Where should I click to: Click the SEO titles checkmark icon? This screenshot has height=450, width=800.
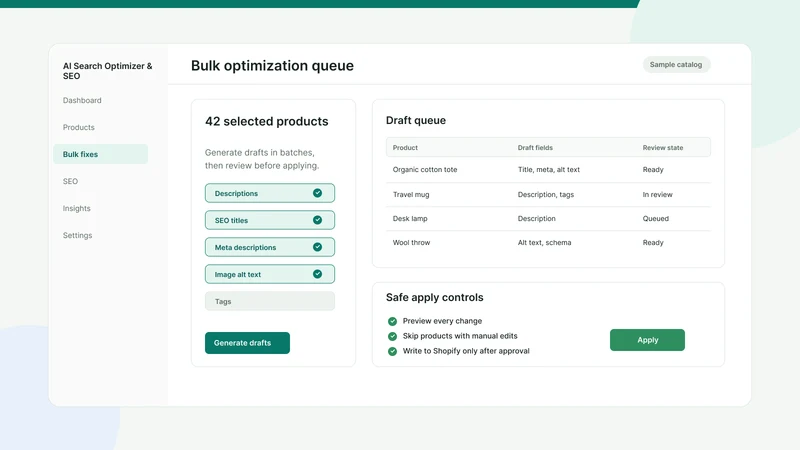pos(317,220)
